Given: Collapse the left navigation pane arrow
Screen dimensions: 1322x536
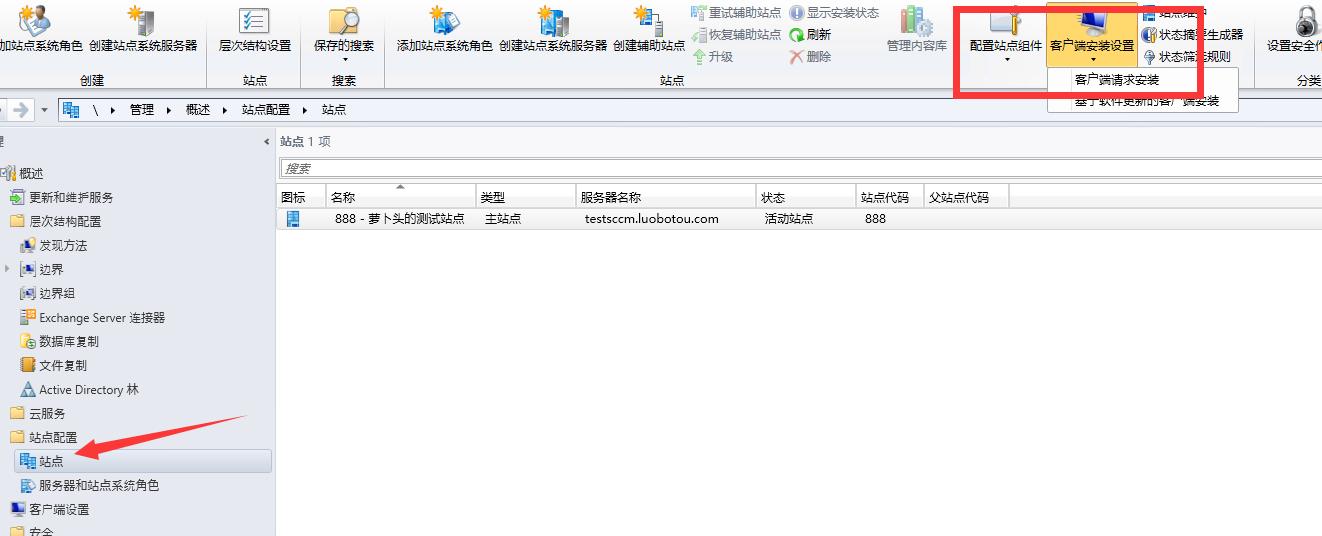Looking at the screenshot, I should tap(266, 142).
